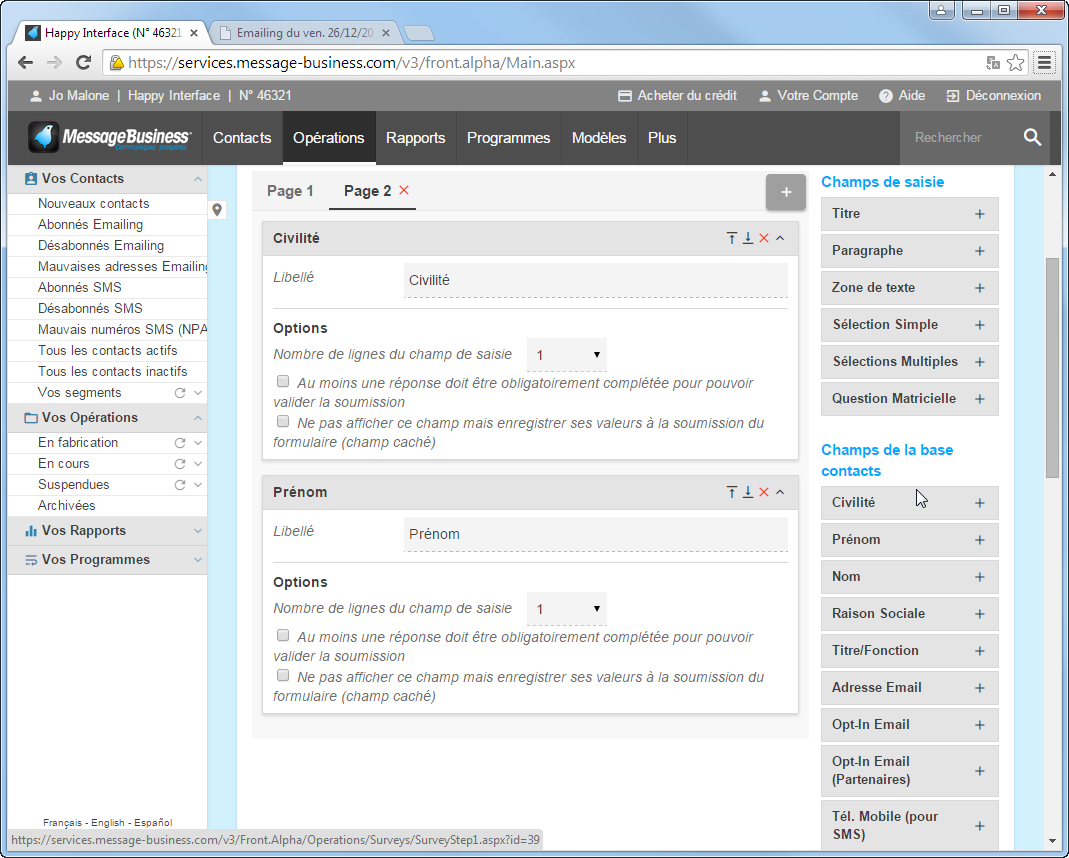The width and height of the screenshot is (1069, 858).
Task: Collapse the Prénom field panel
Action: point(780,492)
